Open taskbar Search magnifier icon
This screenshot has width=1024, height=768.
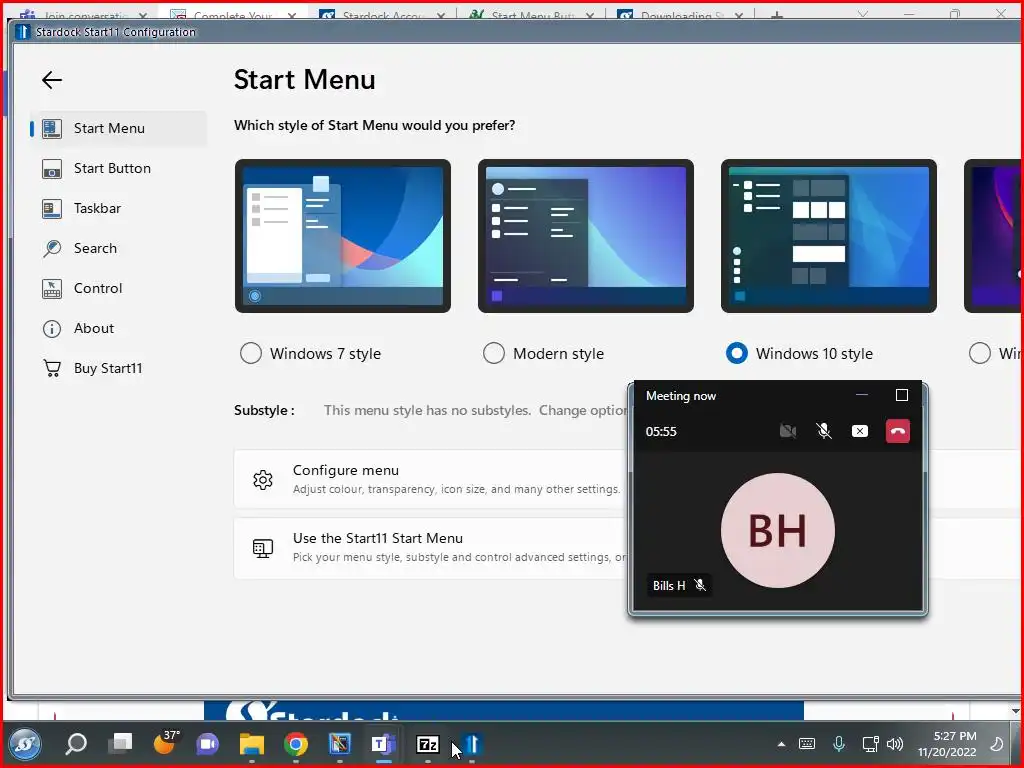(x=76, y=744)
